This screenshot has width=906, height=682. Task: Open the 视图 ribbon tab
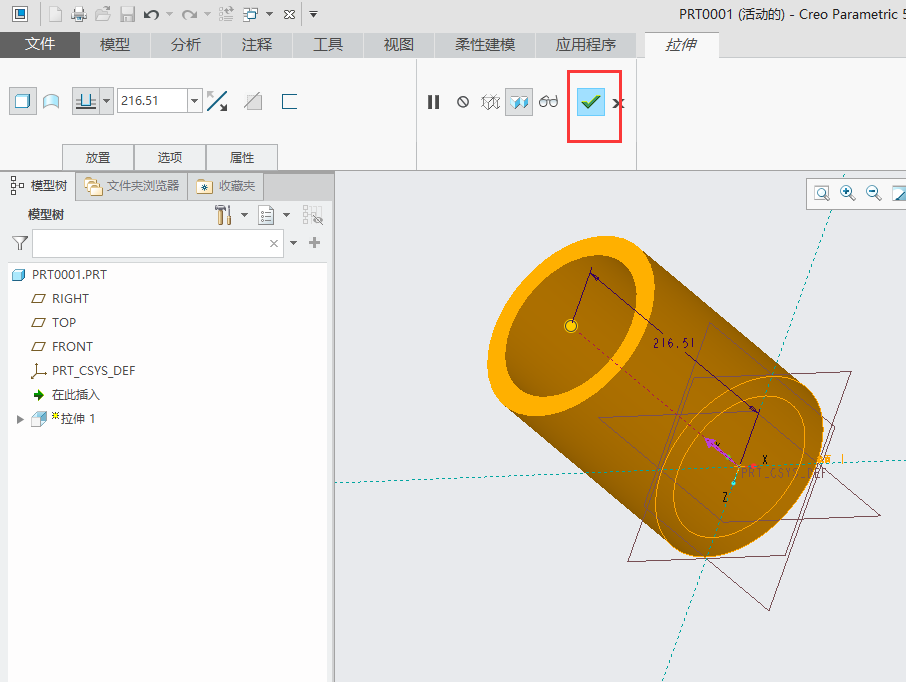point(398,45)
